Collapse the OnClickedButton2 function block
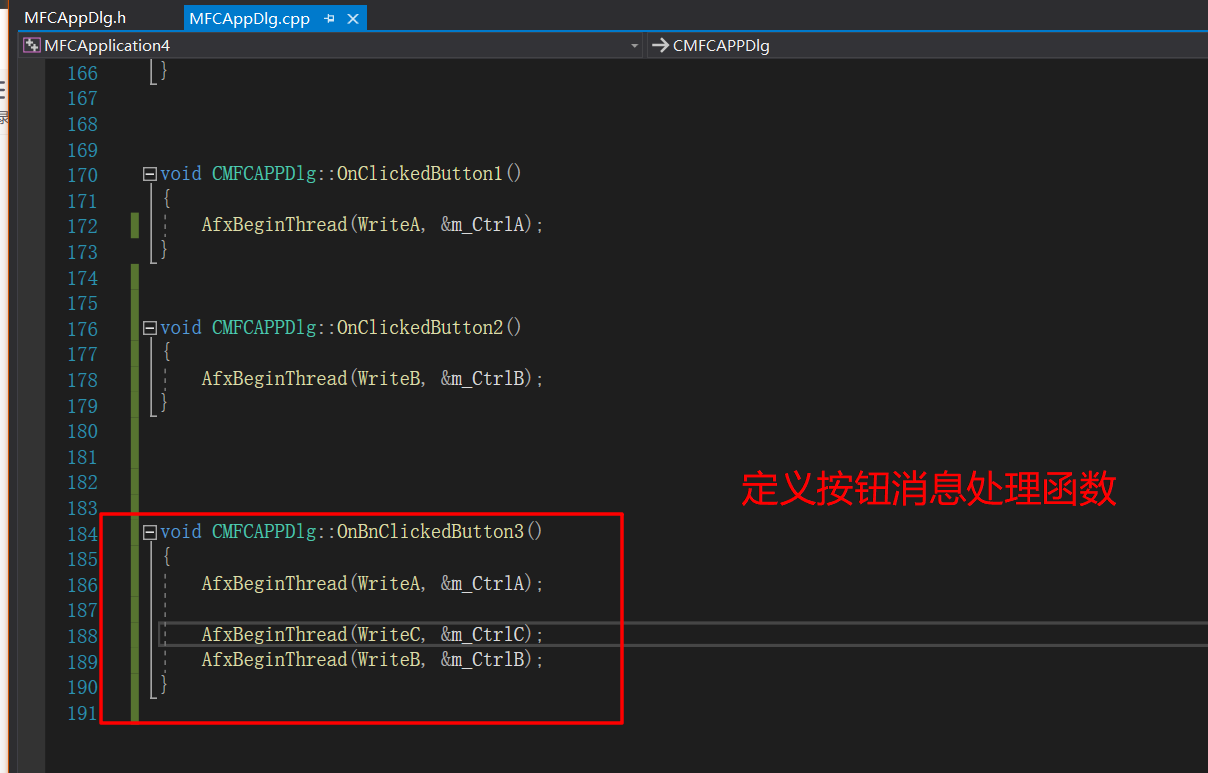 (x=150, y=328)
